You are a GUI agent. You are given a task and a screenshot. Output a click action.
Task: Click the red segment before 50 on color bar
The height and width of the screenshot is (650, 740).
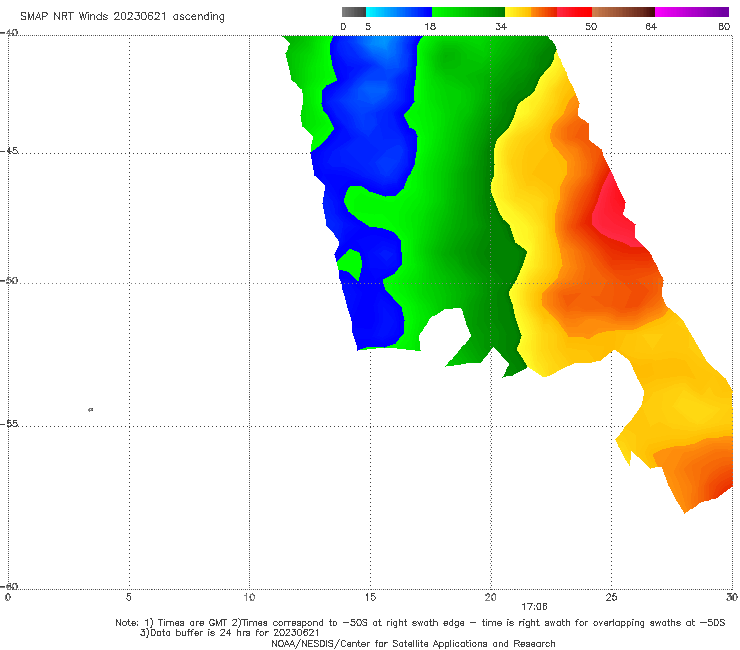[x=574, y=12]
